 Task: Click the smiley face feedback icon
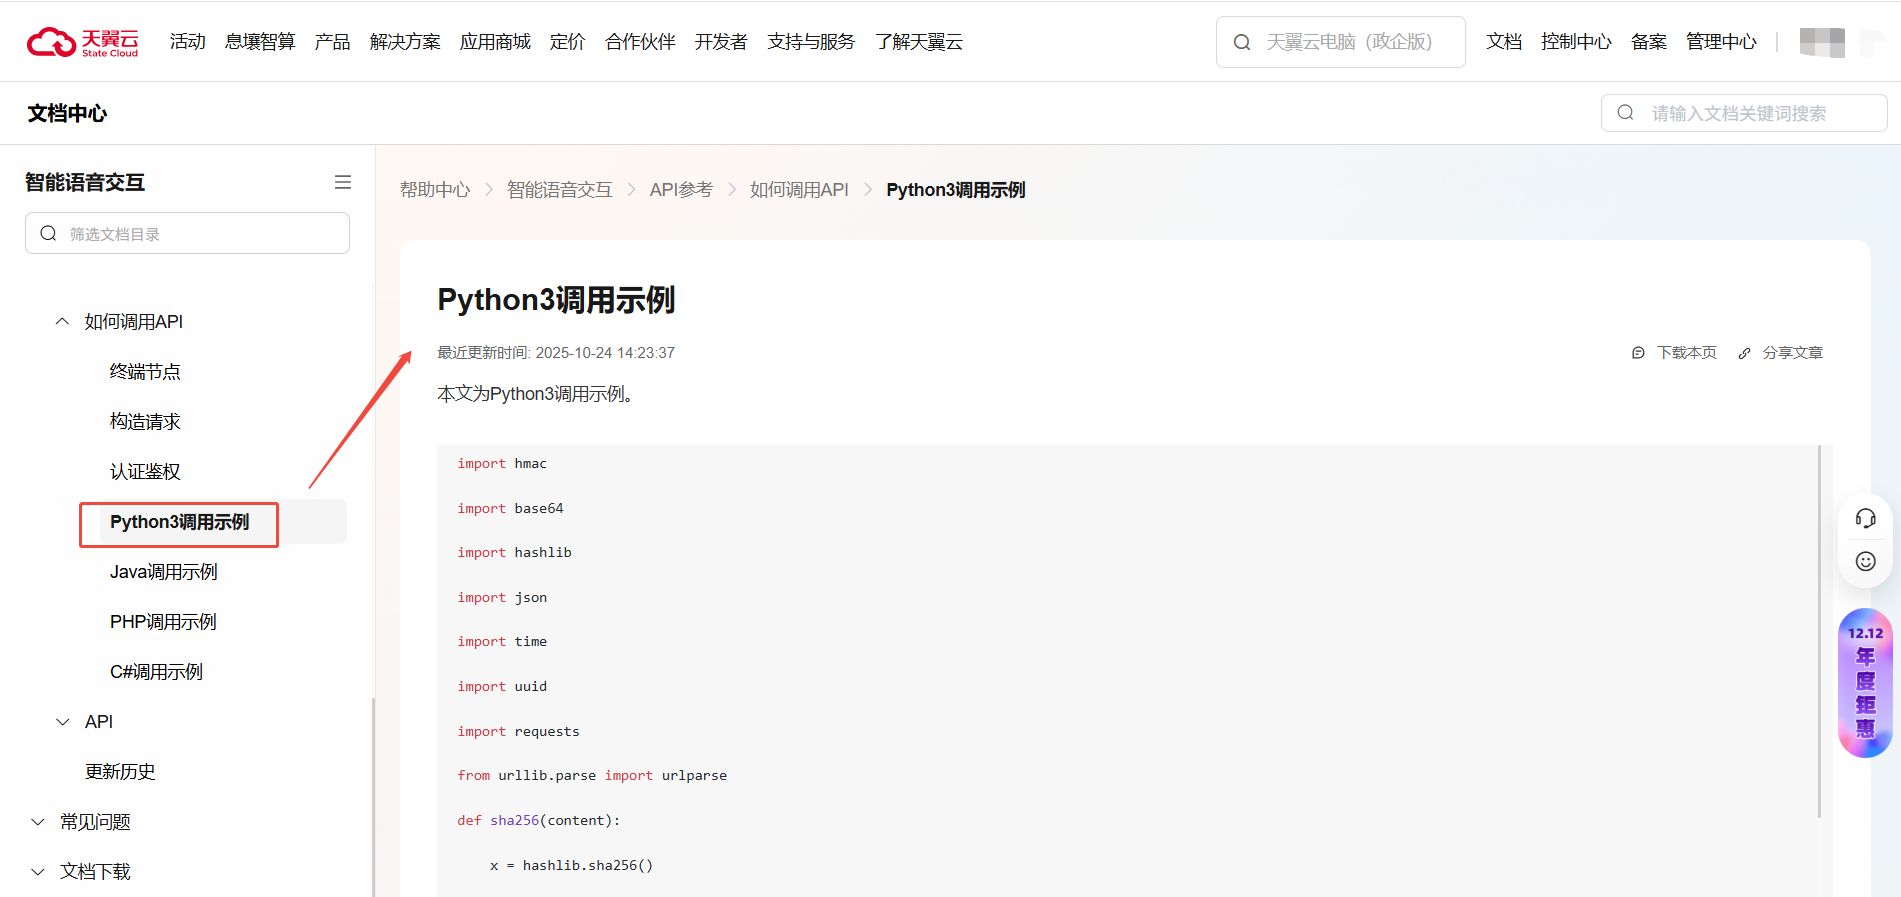pyautogui.click(x=1865, y=561)
